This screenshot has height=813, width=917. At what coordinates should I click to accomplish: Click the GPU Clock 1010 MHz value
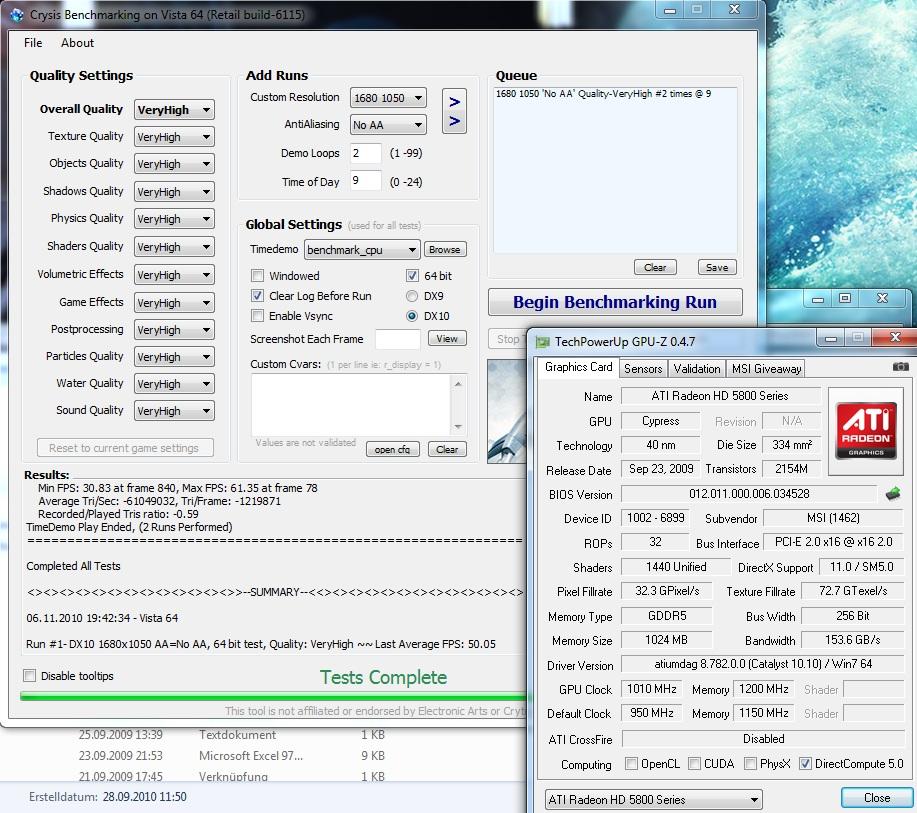pyautogui.click(x=651, y=689)
